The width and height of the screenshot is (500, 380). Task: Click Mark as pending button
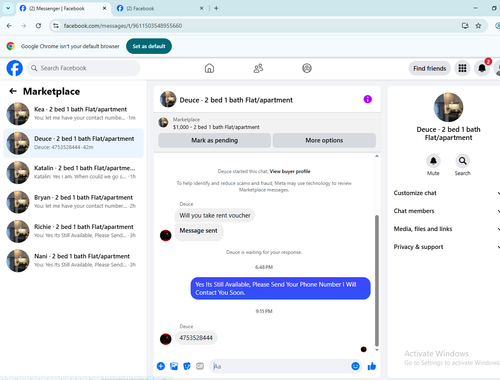point(214,140)
